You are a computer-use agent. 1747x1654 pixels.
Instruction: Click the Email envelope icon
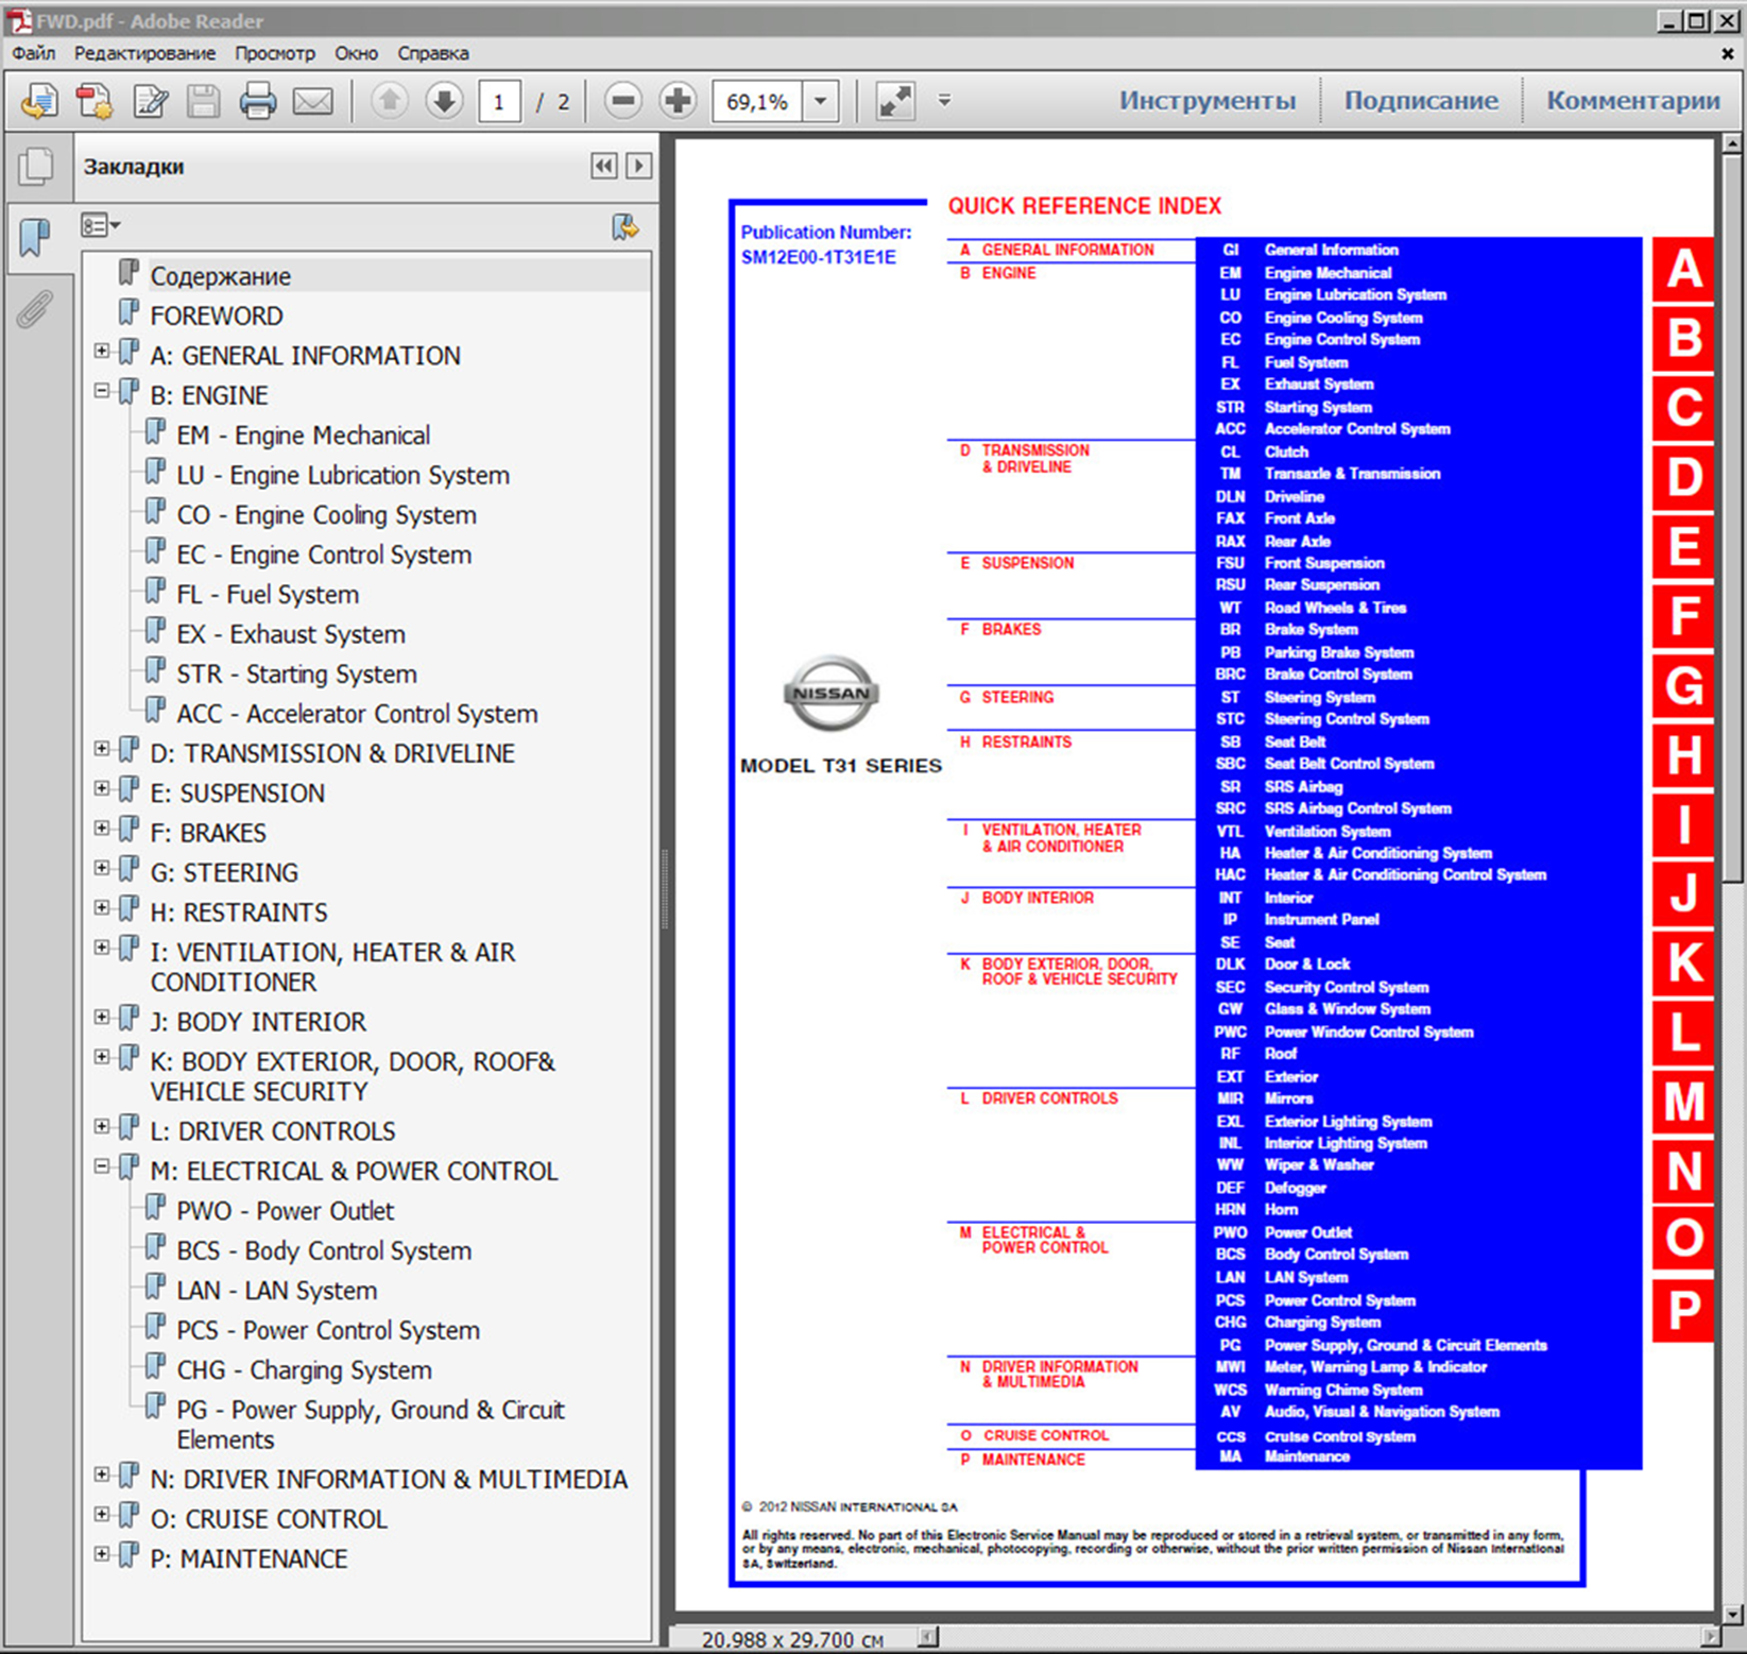313,101
